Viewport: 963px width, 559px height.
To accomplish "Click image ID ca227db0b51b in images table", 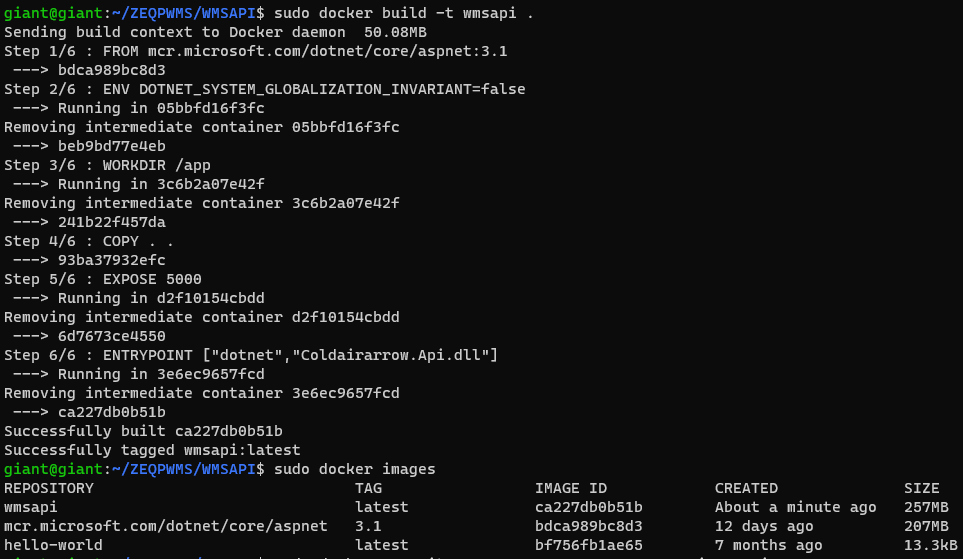I will point(588,507).
